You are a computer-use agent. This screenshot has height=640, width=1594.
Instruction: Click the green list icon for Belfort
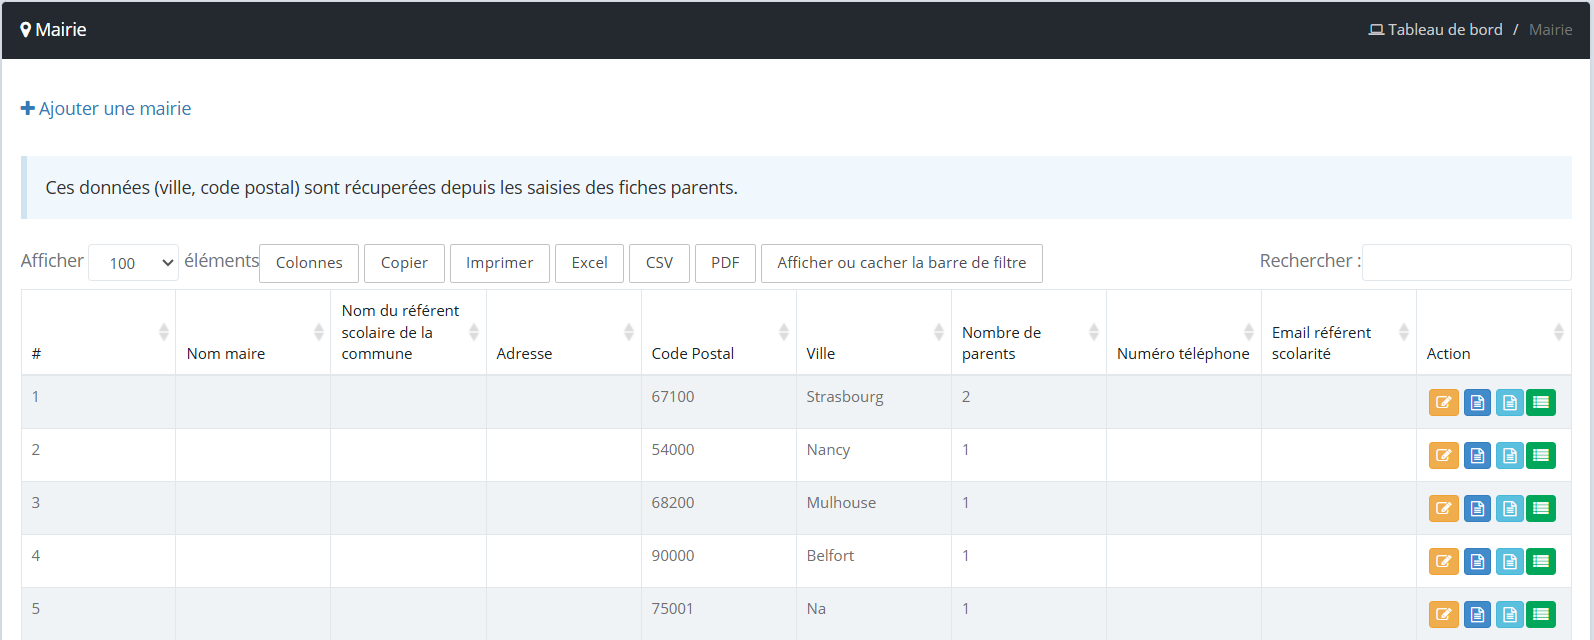(1541, 562)
